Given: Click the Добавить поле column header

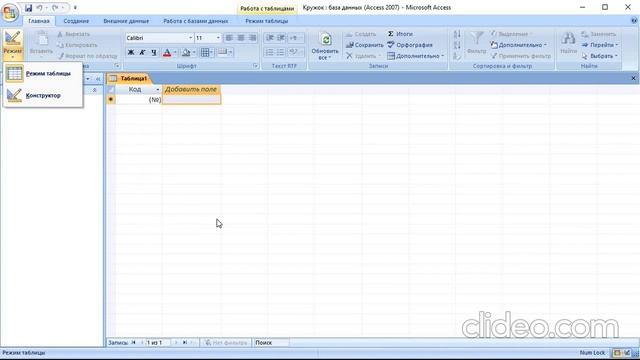Looking at the screenshot, I should (x=191, y=89).
